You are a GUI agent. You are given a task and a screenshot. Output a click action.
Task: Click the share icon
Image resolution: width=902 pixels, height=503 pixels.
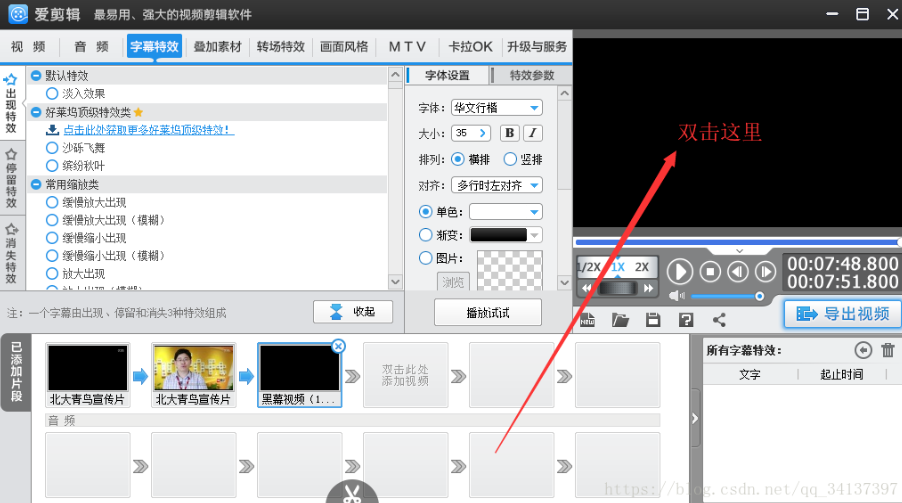(x=719, y=319)
